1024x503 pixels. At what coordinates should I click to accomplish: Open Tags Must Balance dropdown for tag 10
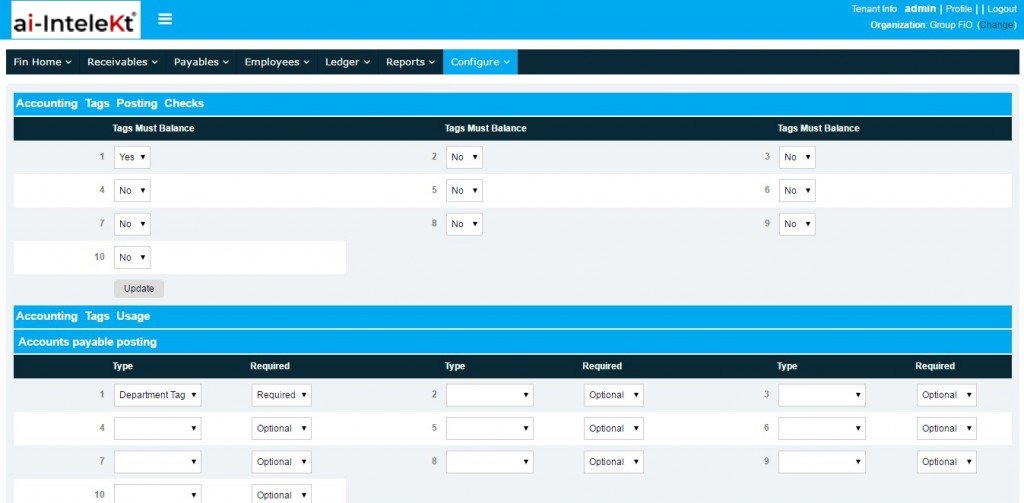[x=132, y=257]
